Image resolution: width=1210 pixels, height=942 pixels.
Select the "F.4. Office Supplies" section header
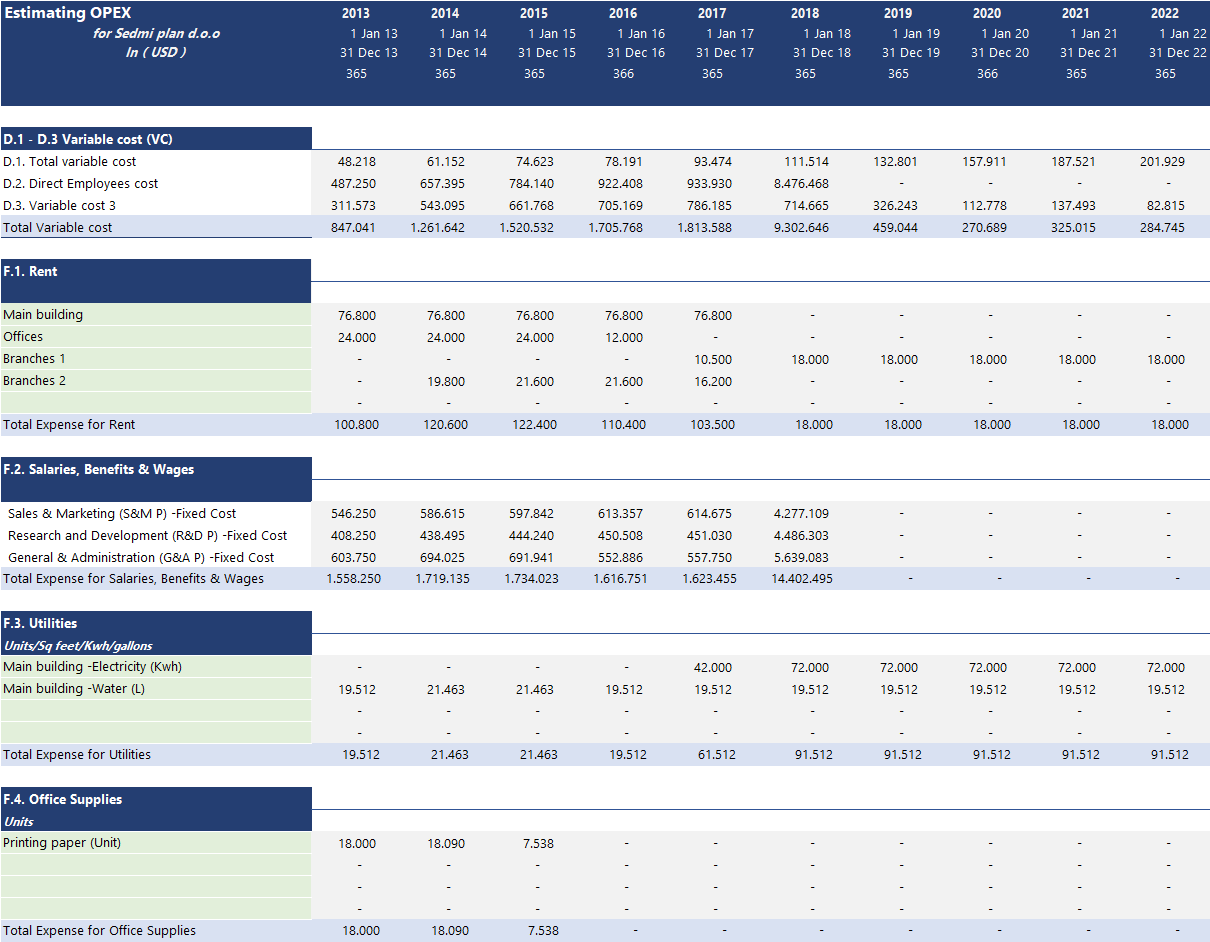coord(63,799)
